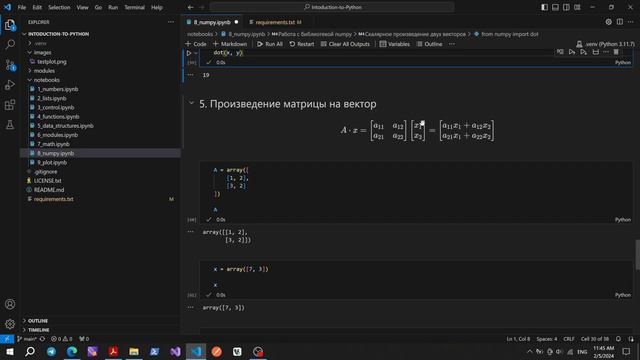This screenshot has width=640, height=360.
Task: Open the Help menu
Action: point(157,7)
